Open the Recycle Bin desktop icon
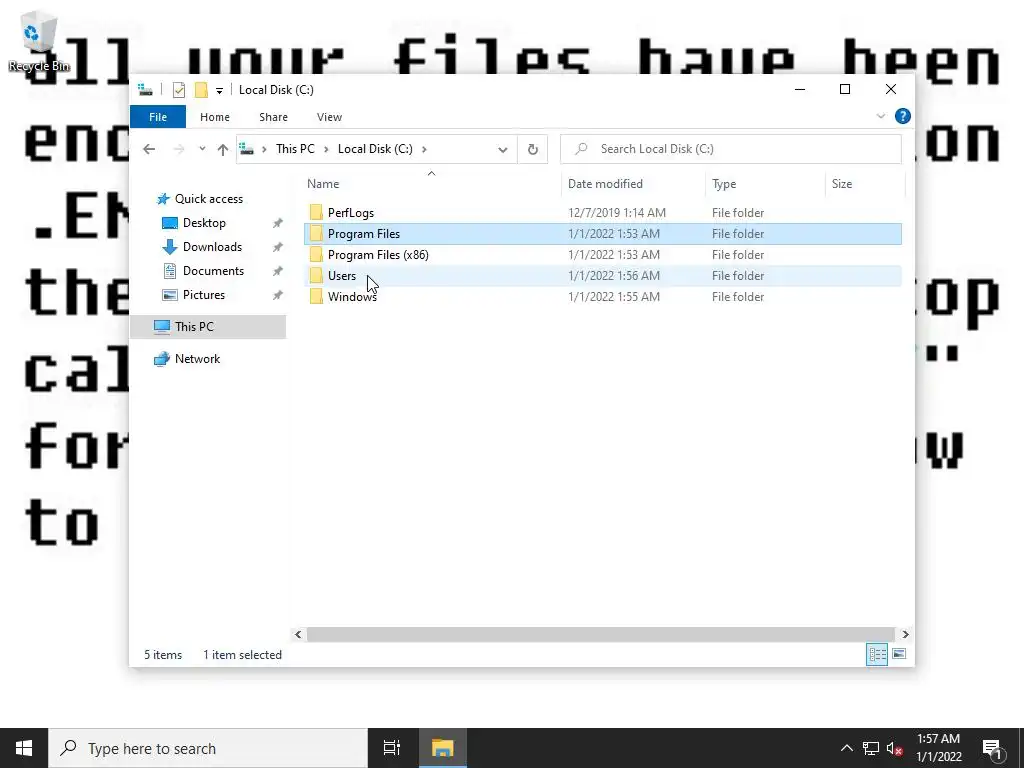This screenshot has width=1024, height=768. [x=38, y=40]
